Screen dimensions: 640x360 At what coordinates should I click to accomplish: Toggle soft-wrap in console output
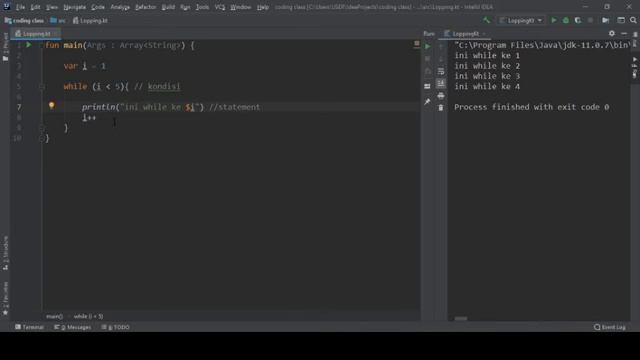(x=441, y=71)
